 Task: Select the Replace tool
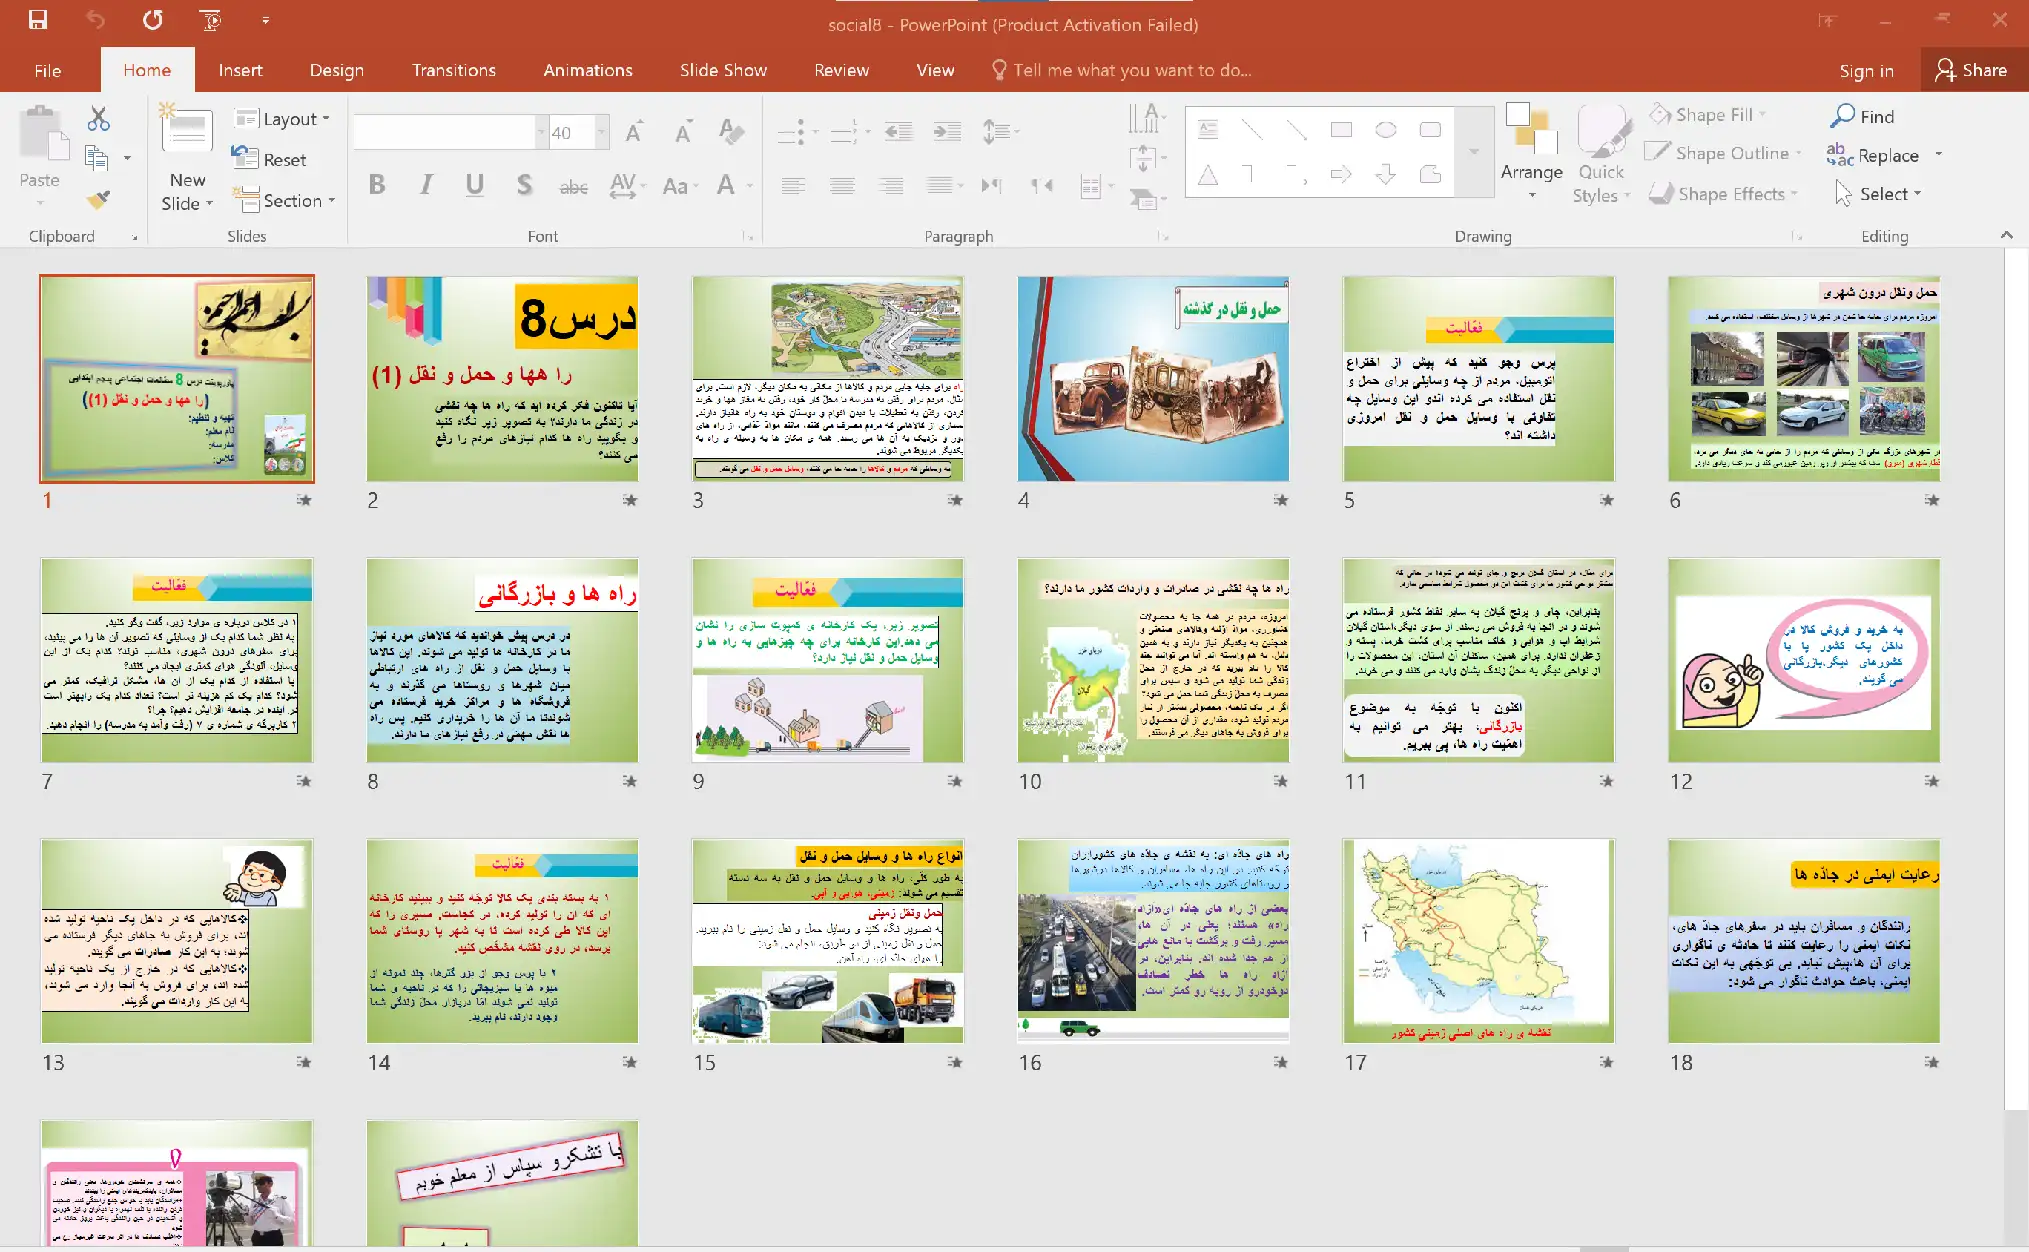pyautogui.click(x=1883, y=155)
